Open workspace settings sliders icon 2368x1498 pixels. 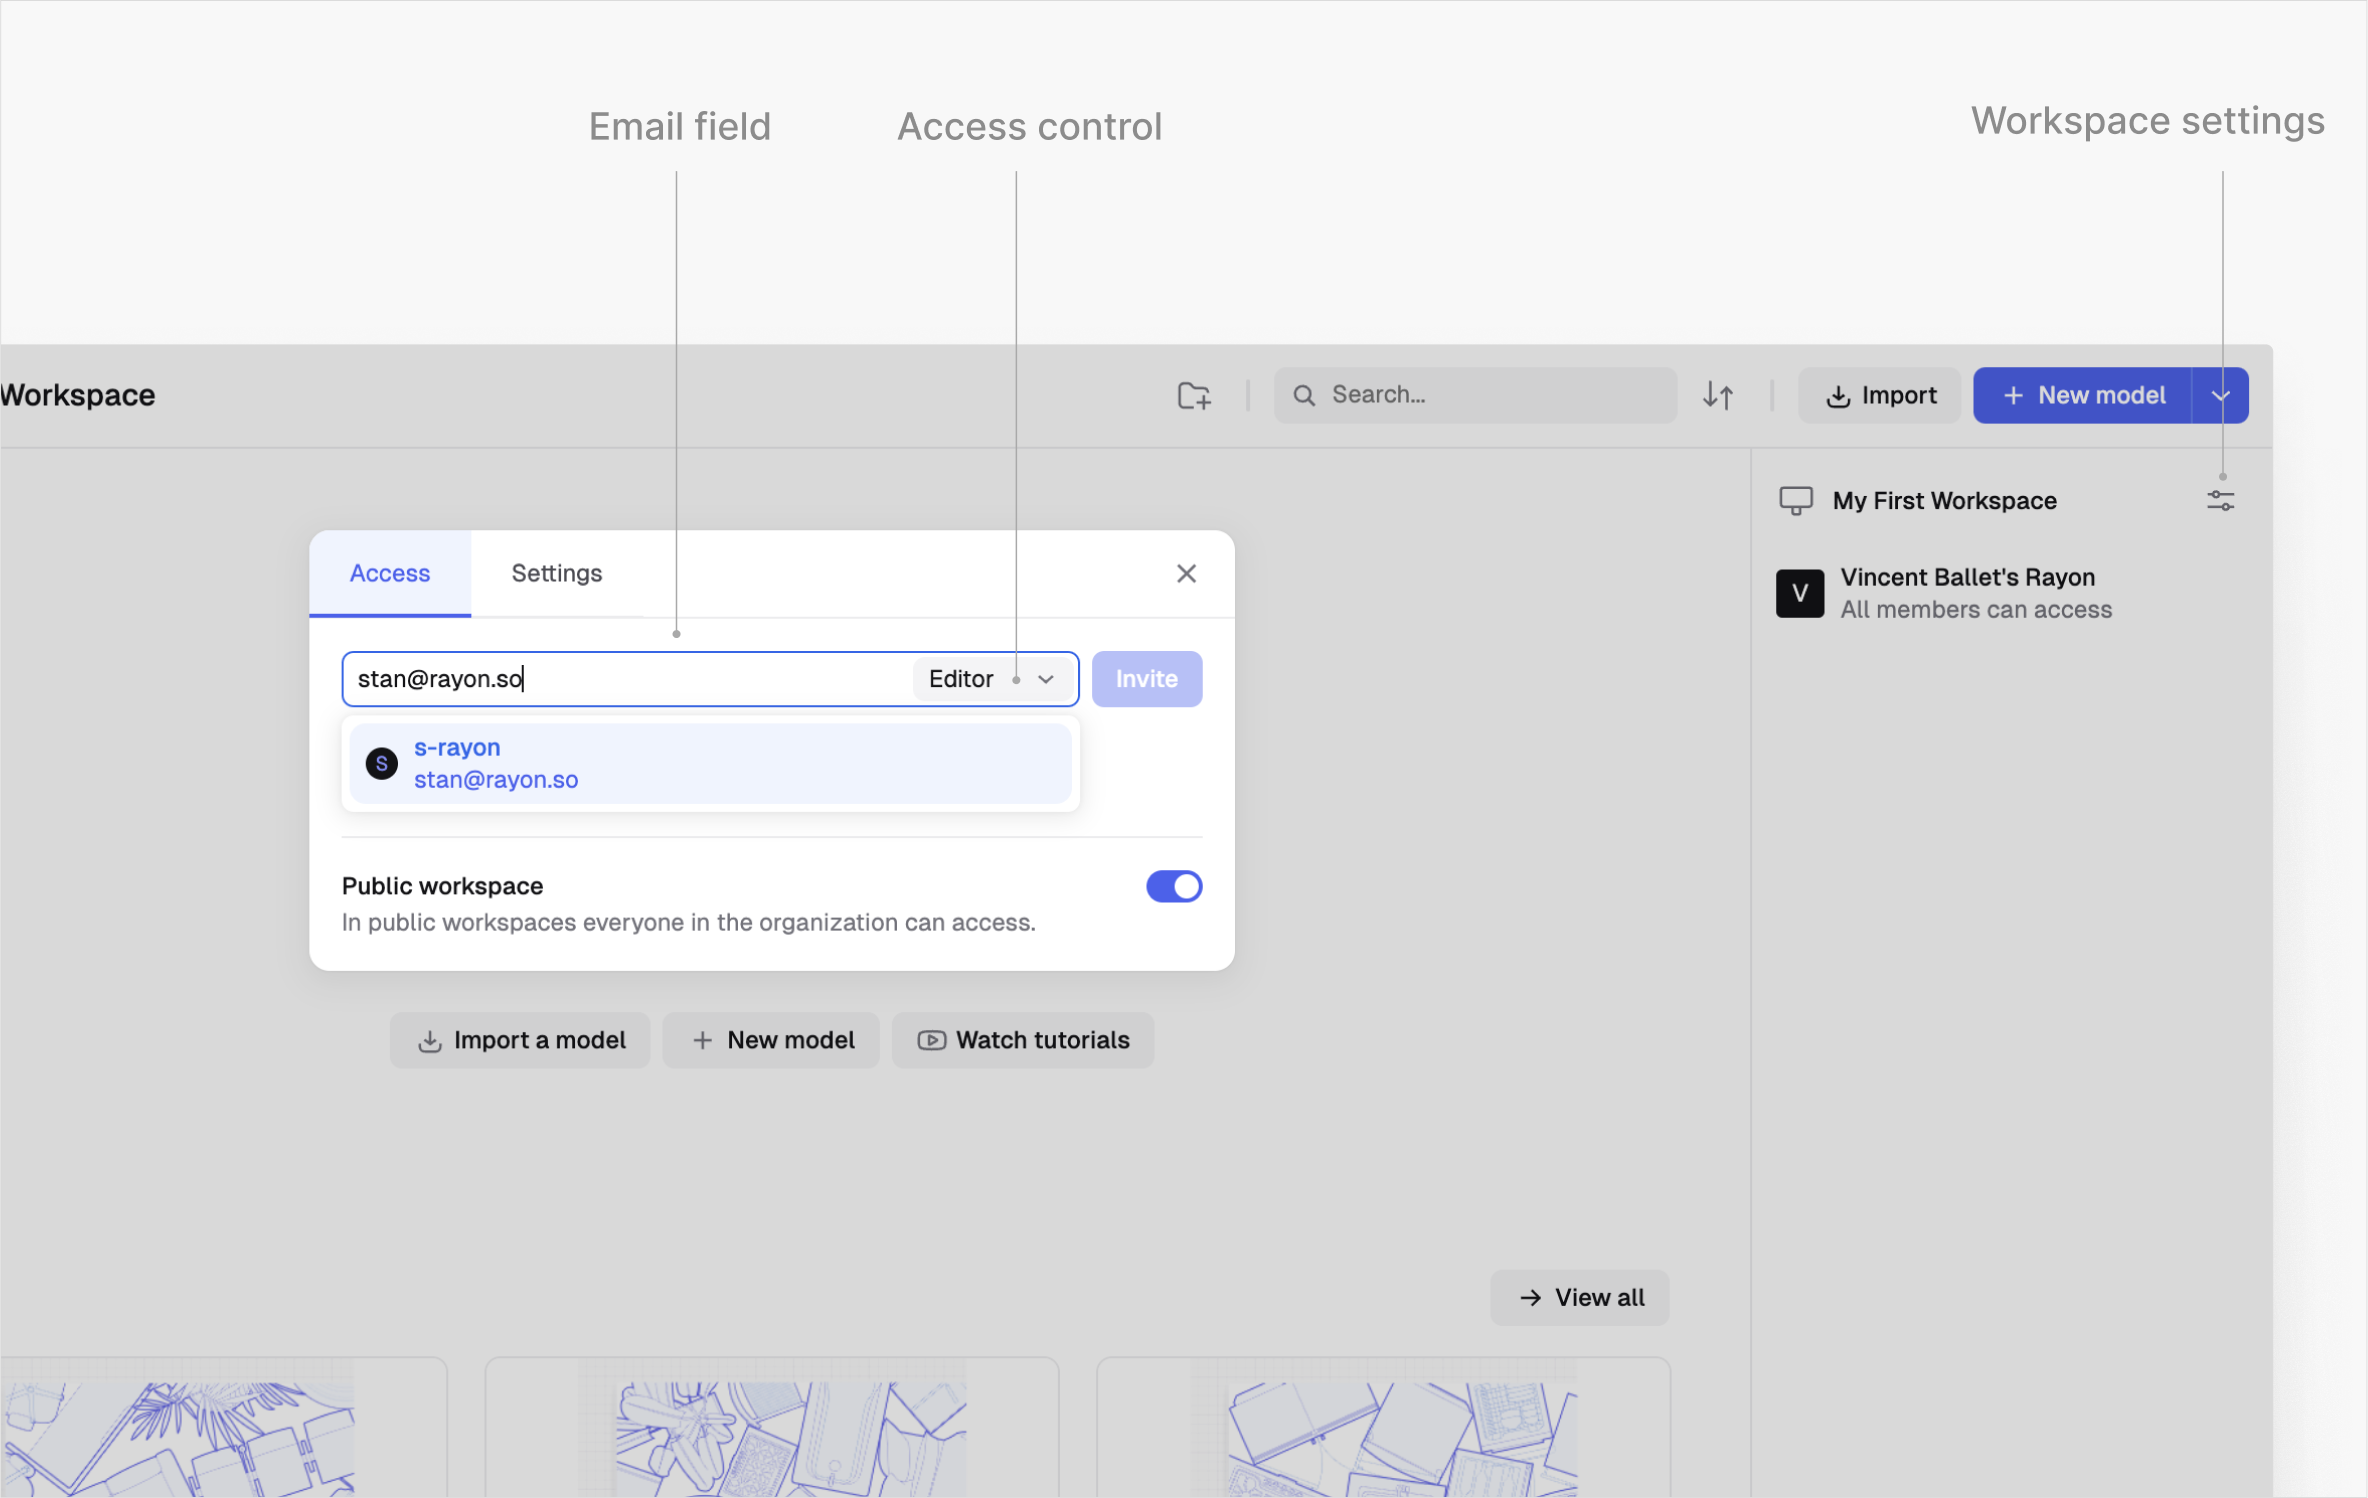(2219, 500)
